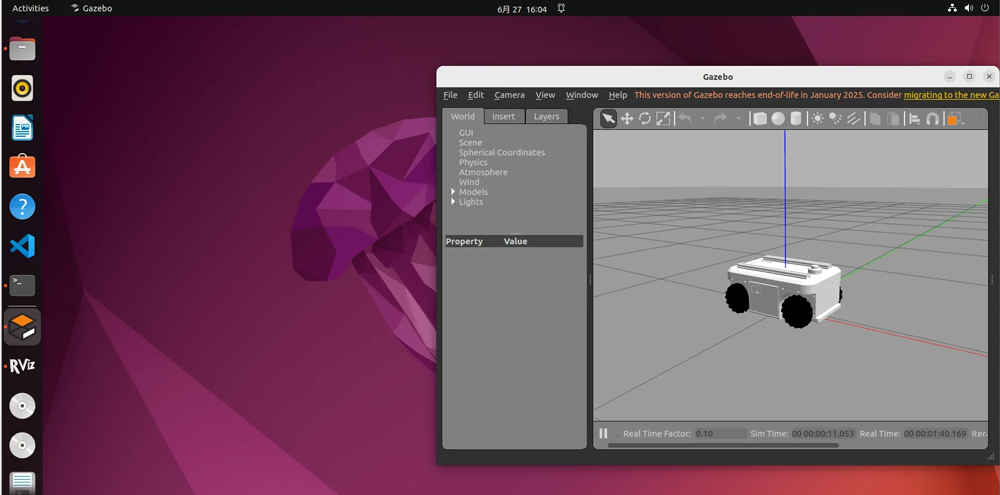Image resolution: width=1000 pixels, height=495 pixels.
Task: Click the Value column header
Action: point(515,241)
